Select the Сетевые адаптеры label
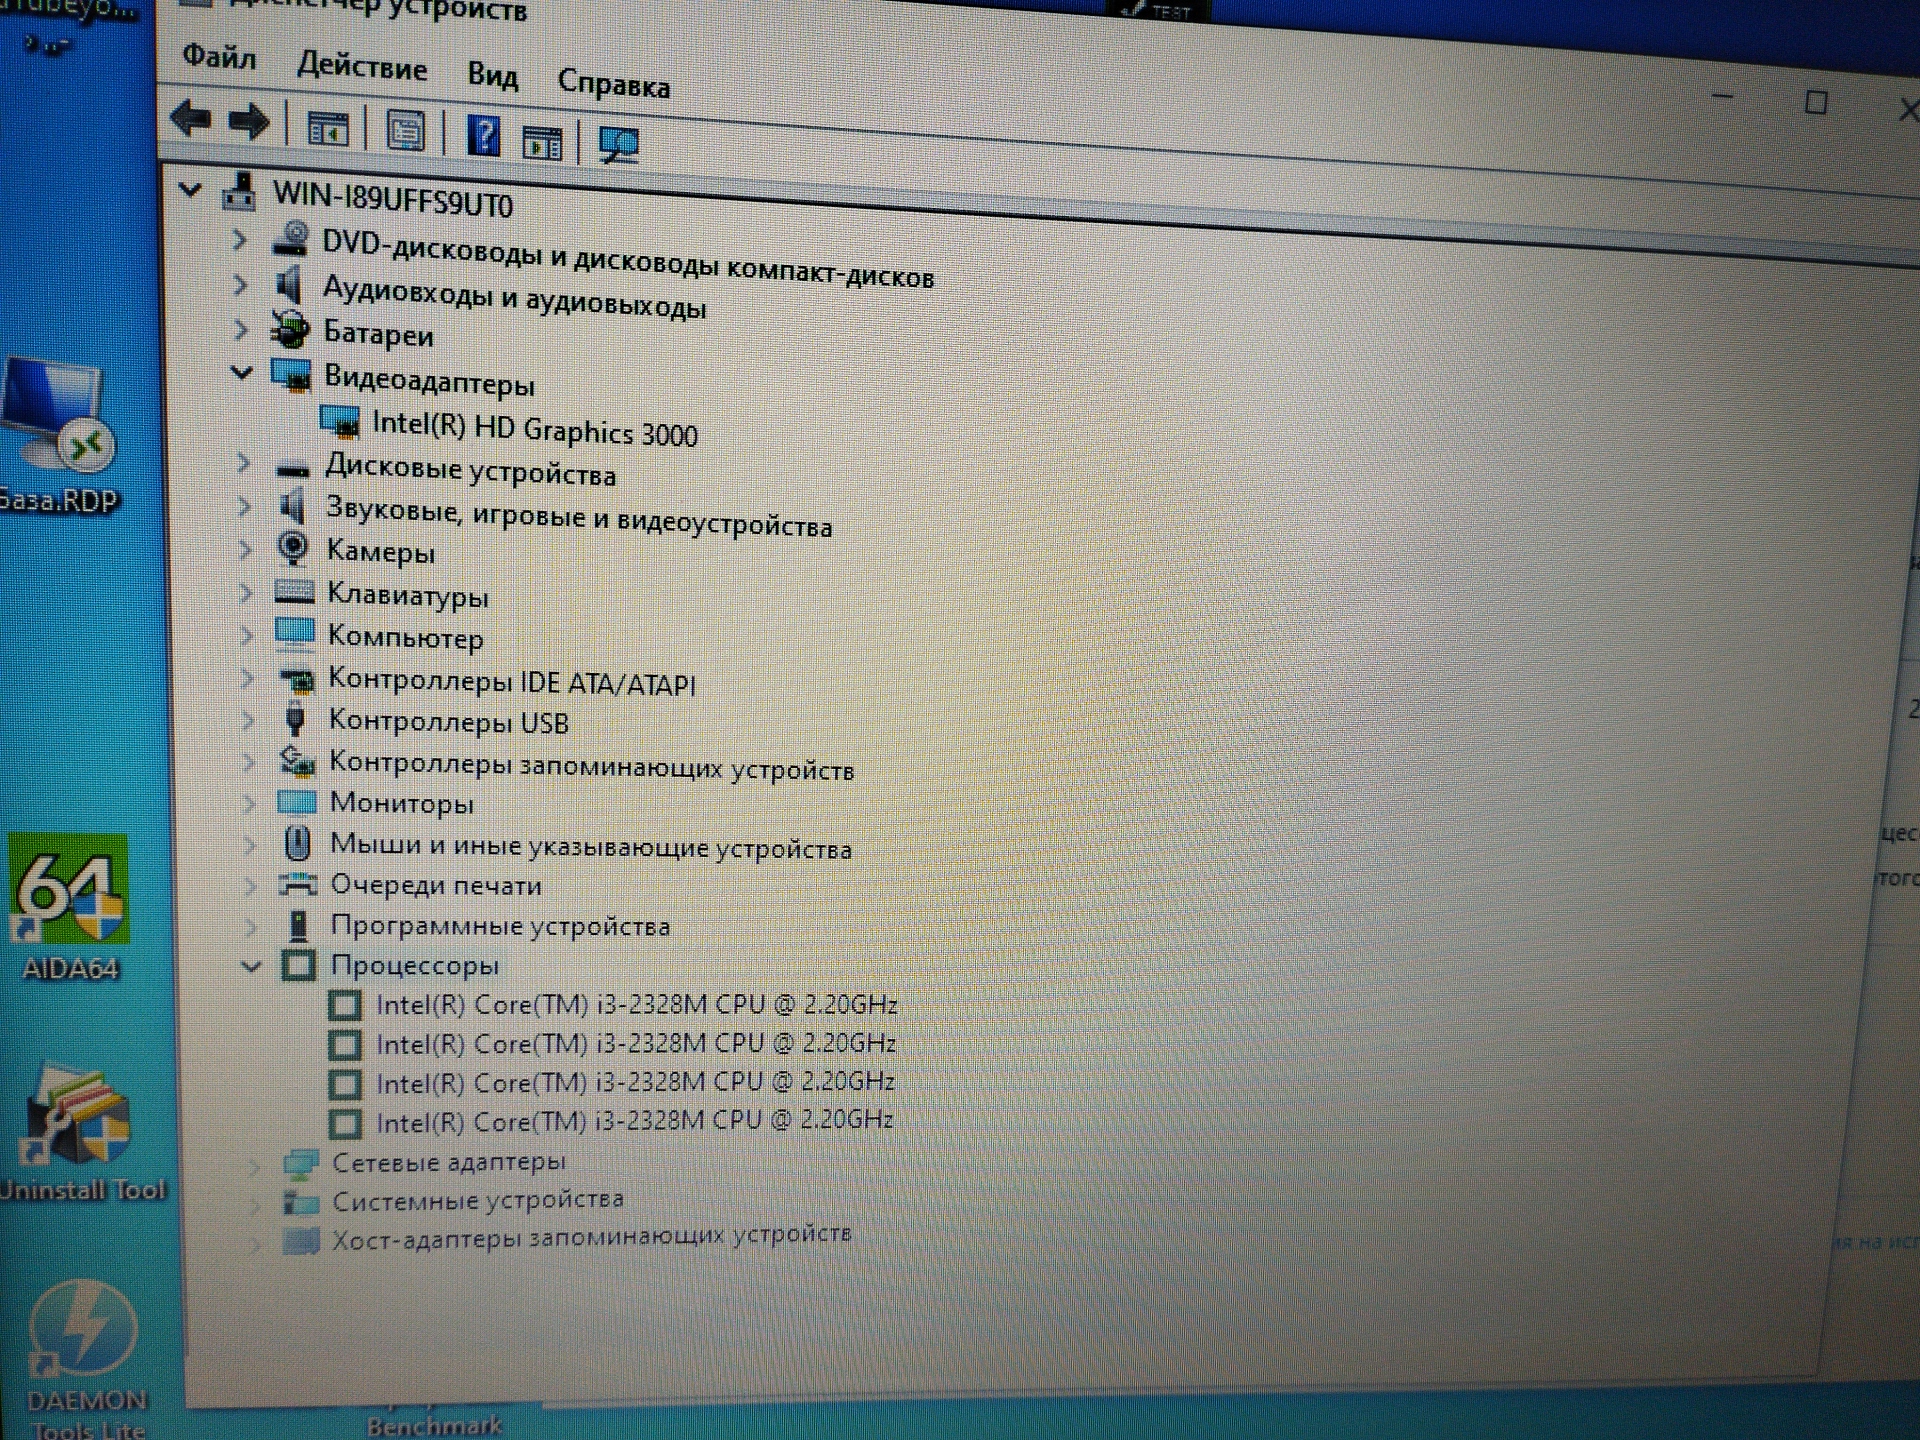The width and height of the screenshot is (1920, 1440). tap(449, 1162)
